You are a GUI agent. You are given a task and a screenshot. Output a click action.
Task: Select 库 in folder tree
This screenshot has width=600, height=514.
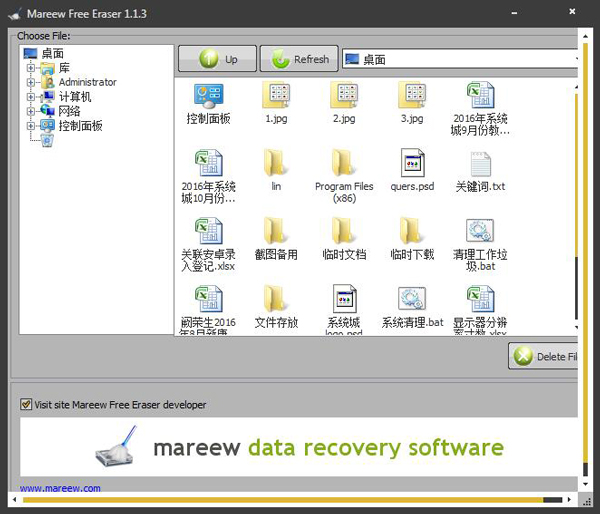(x=55, y=68)
